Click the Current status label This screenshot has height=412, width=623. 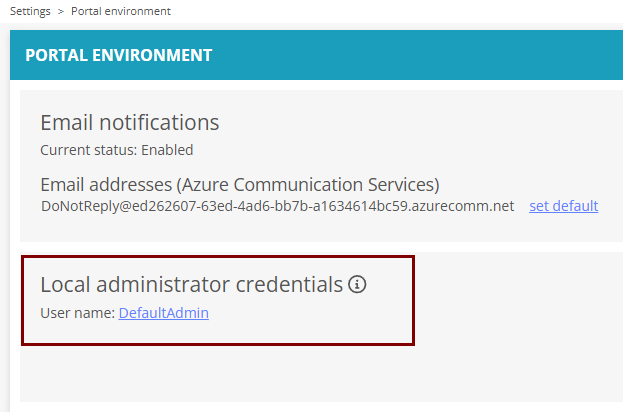point(89,150)
